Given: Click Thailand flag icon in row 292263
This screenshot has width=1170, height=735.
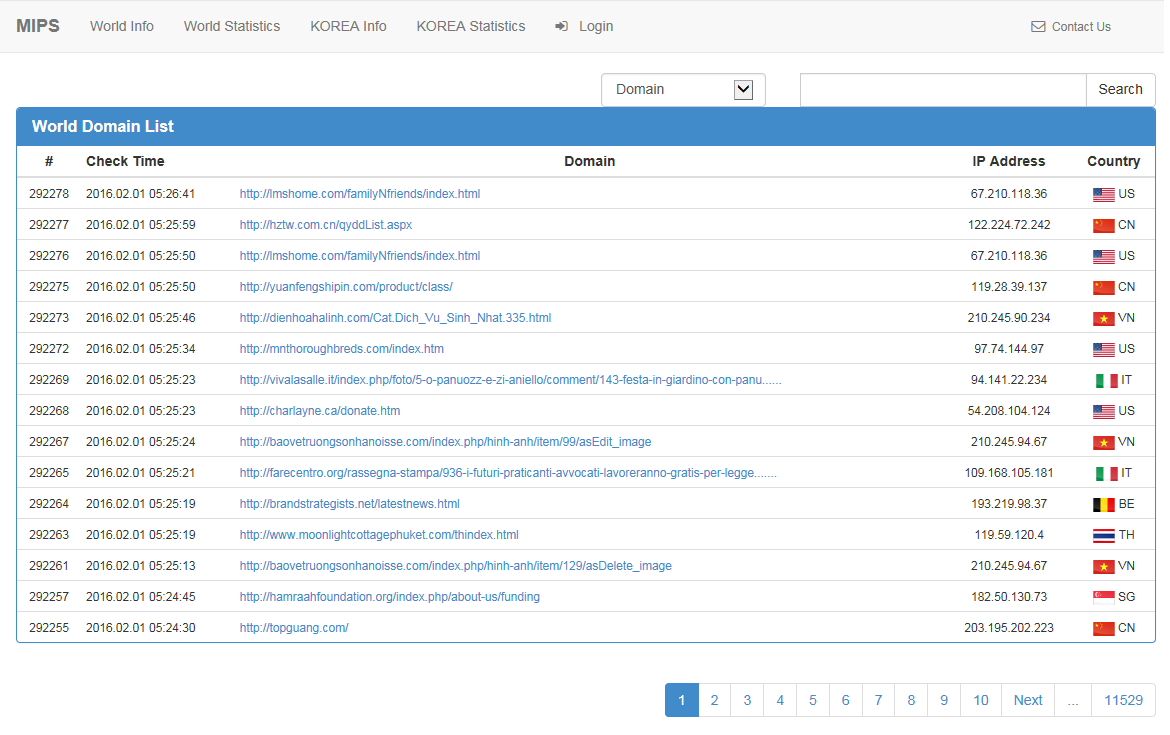Looking at the screenshot, I should pos(1104,535).
